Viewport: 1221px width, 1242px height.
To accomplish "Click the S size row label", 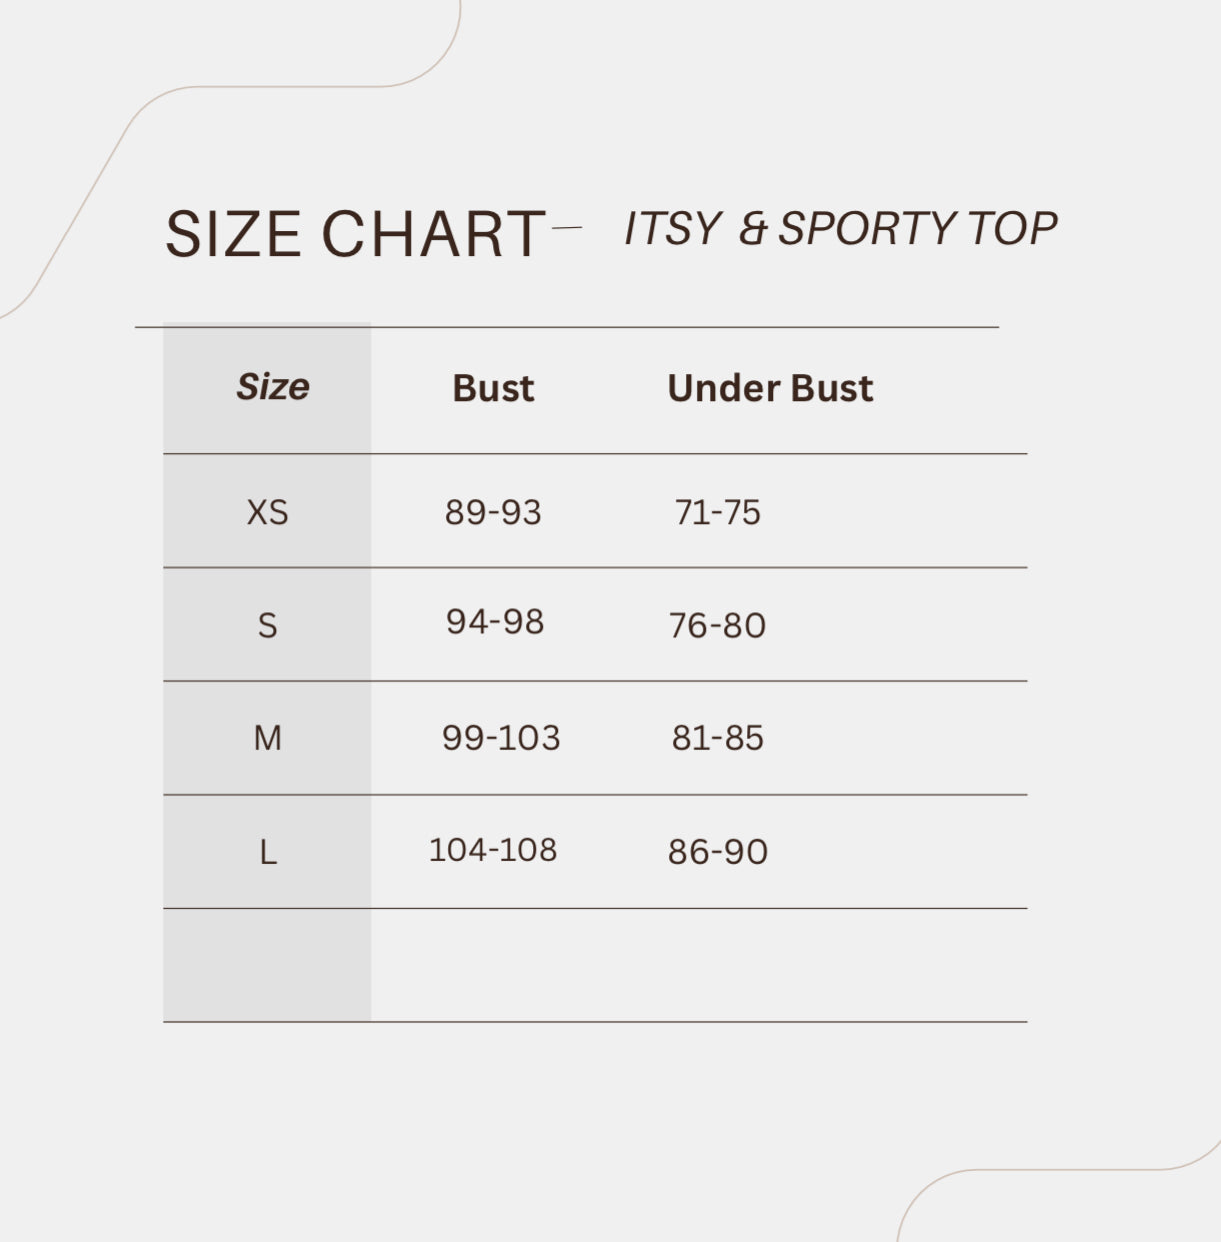I will pos(267,626).
